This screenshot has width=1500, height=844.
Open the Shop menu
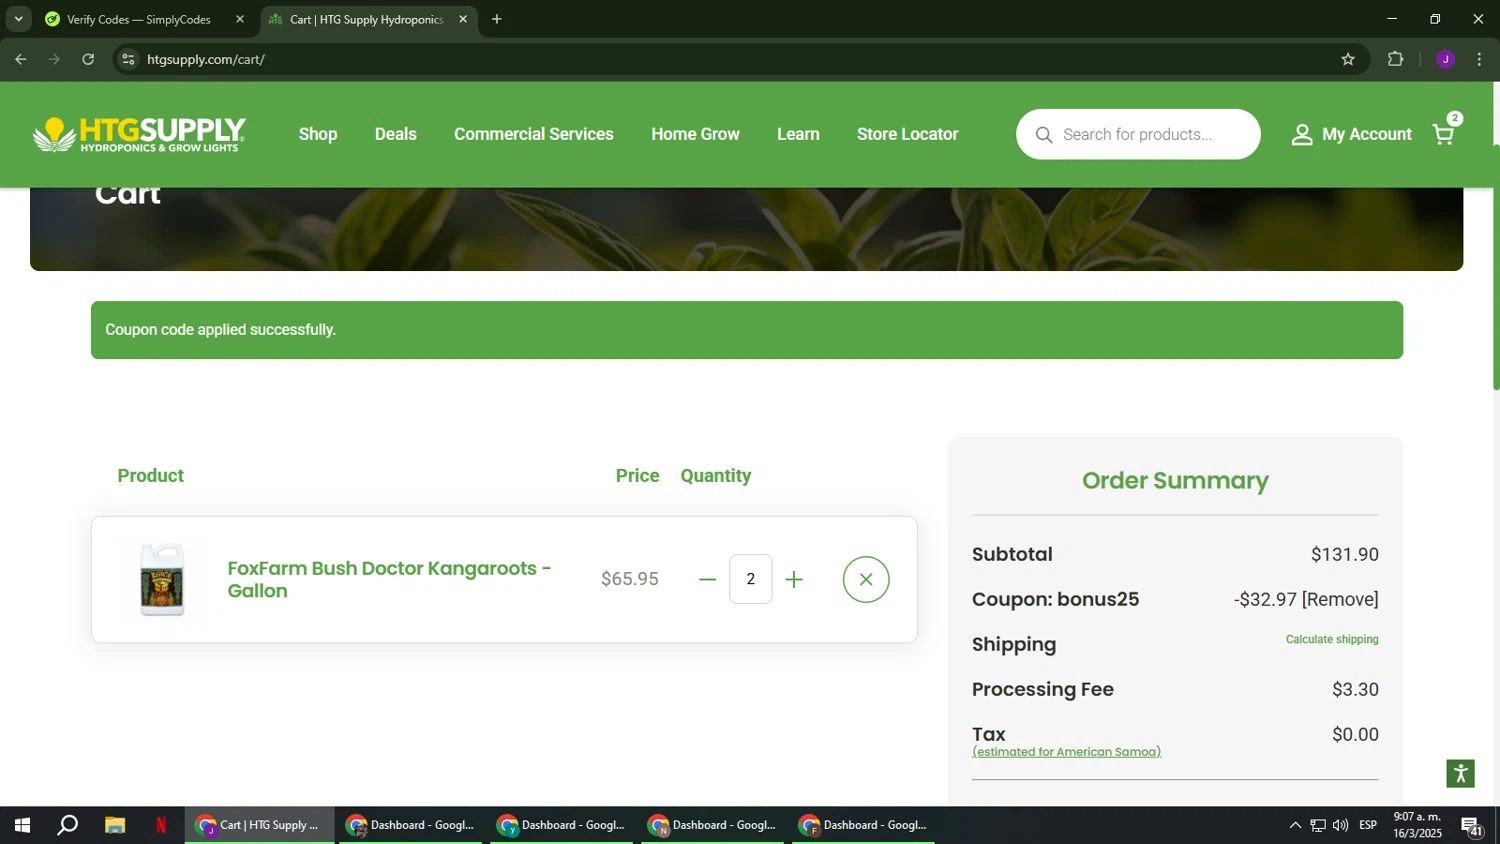318,134
